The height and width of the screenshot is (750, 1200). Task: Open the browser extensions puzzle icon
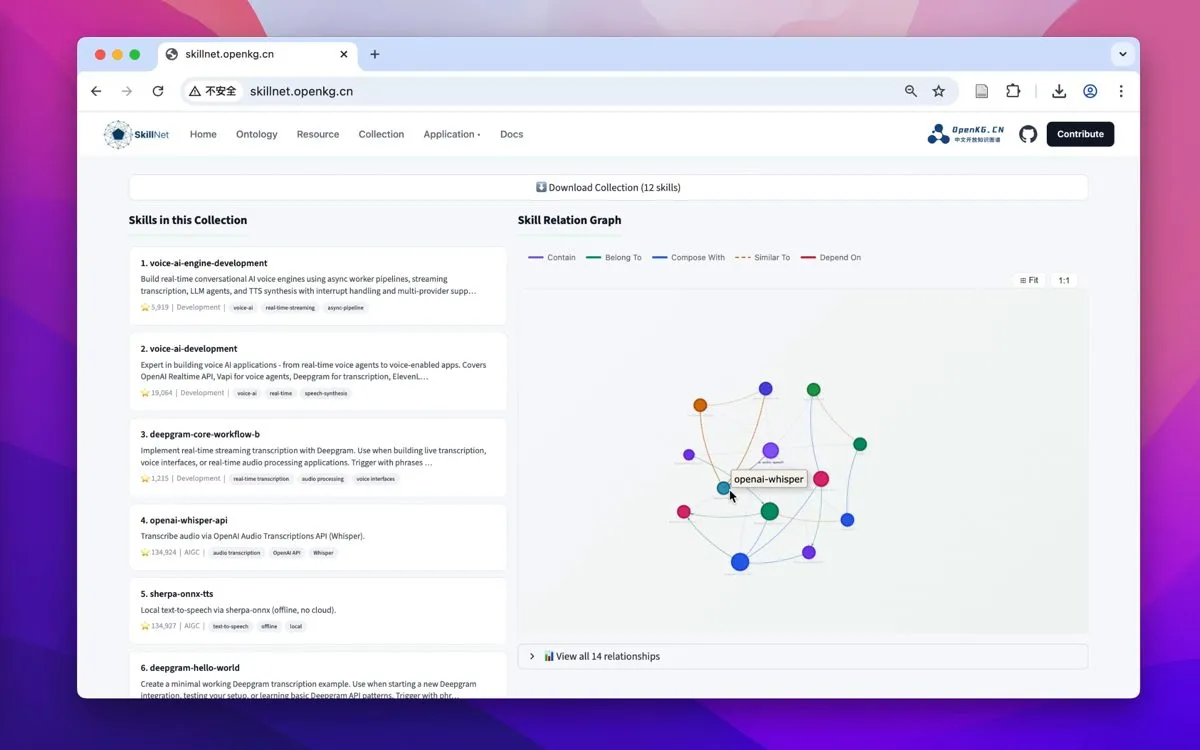click(1013, 91)
